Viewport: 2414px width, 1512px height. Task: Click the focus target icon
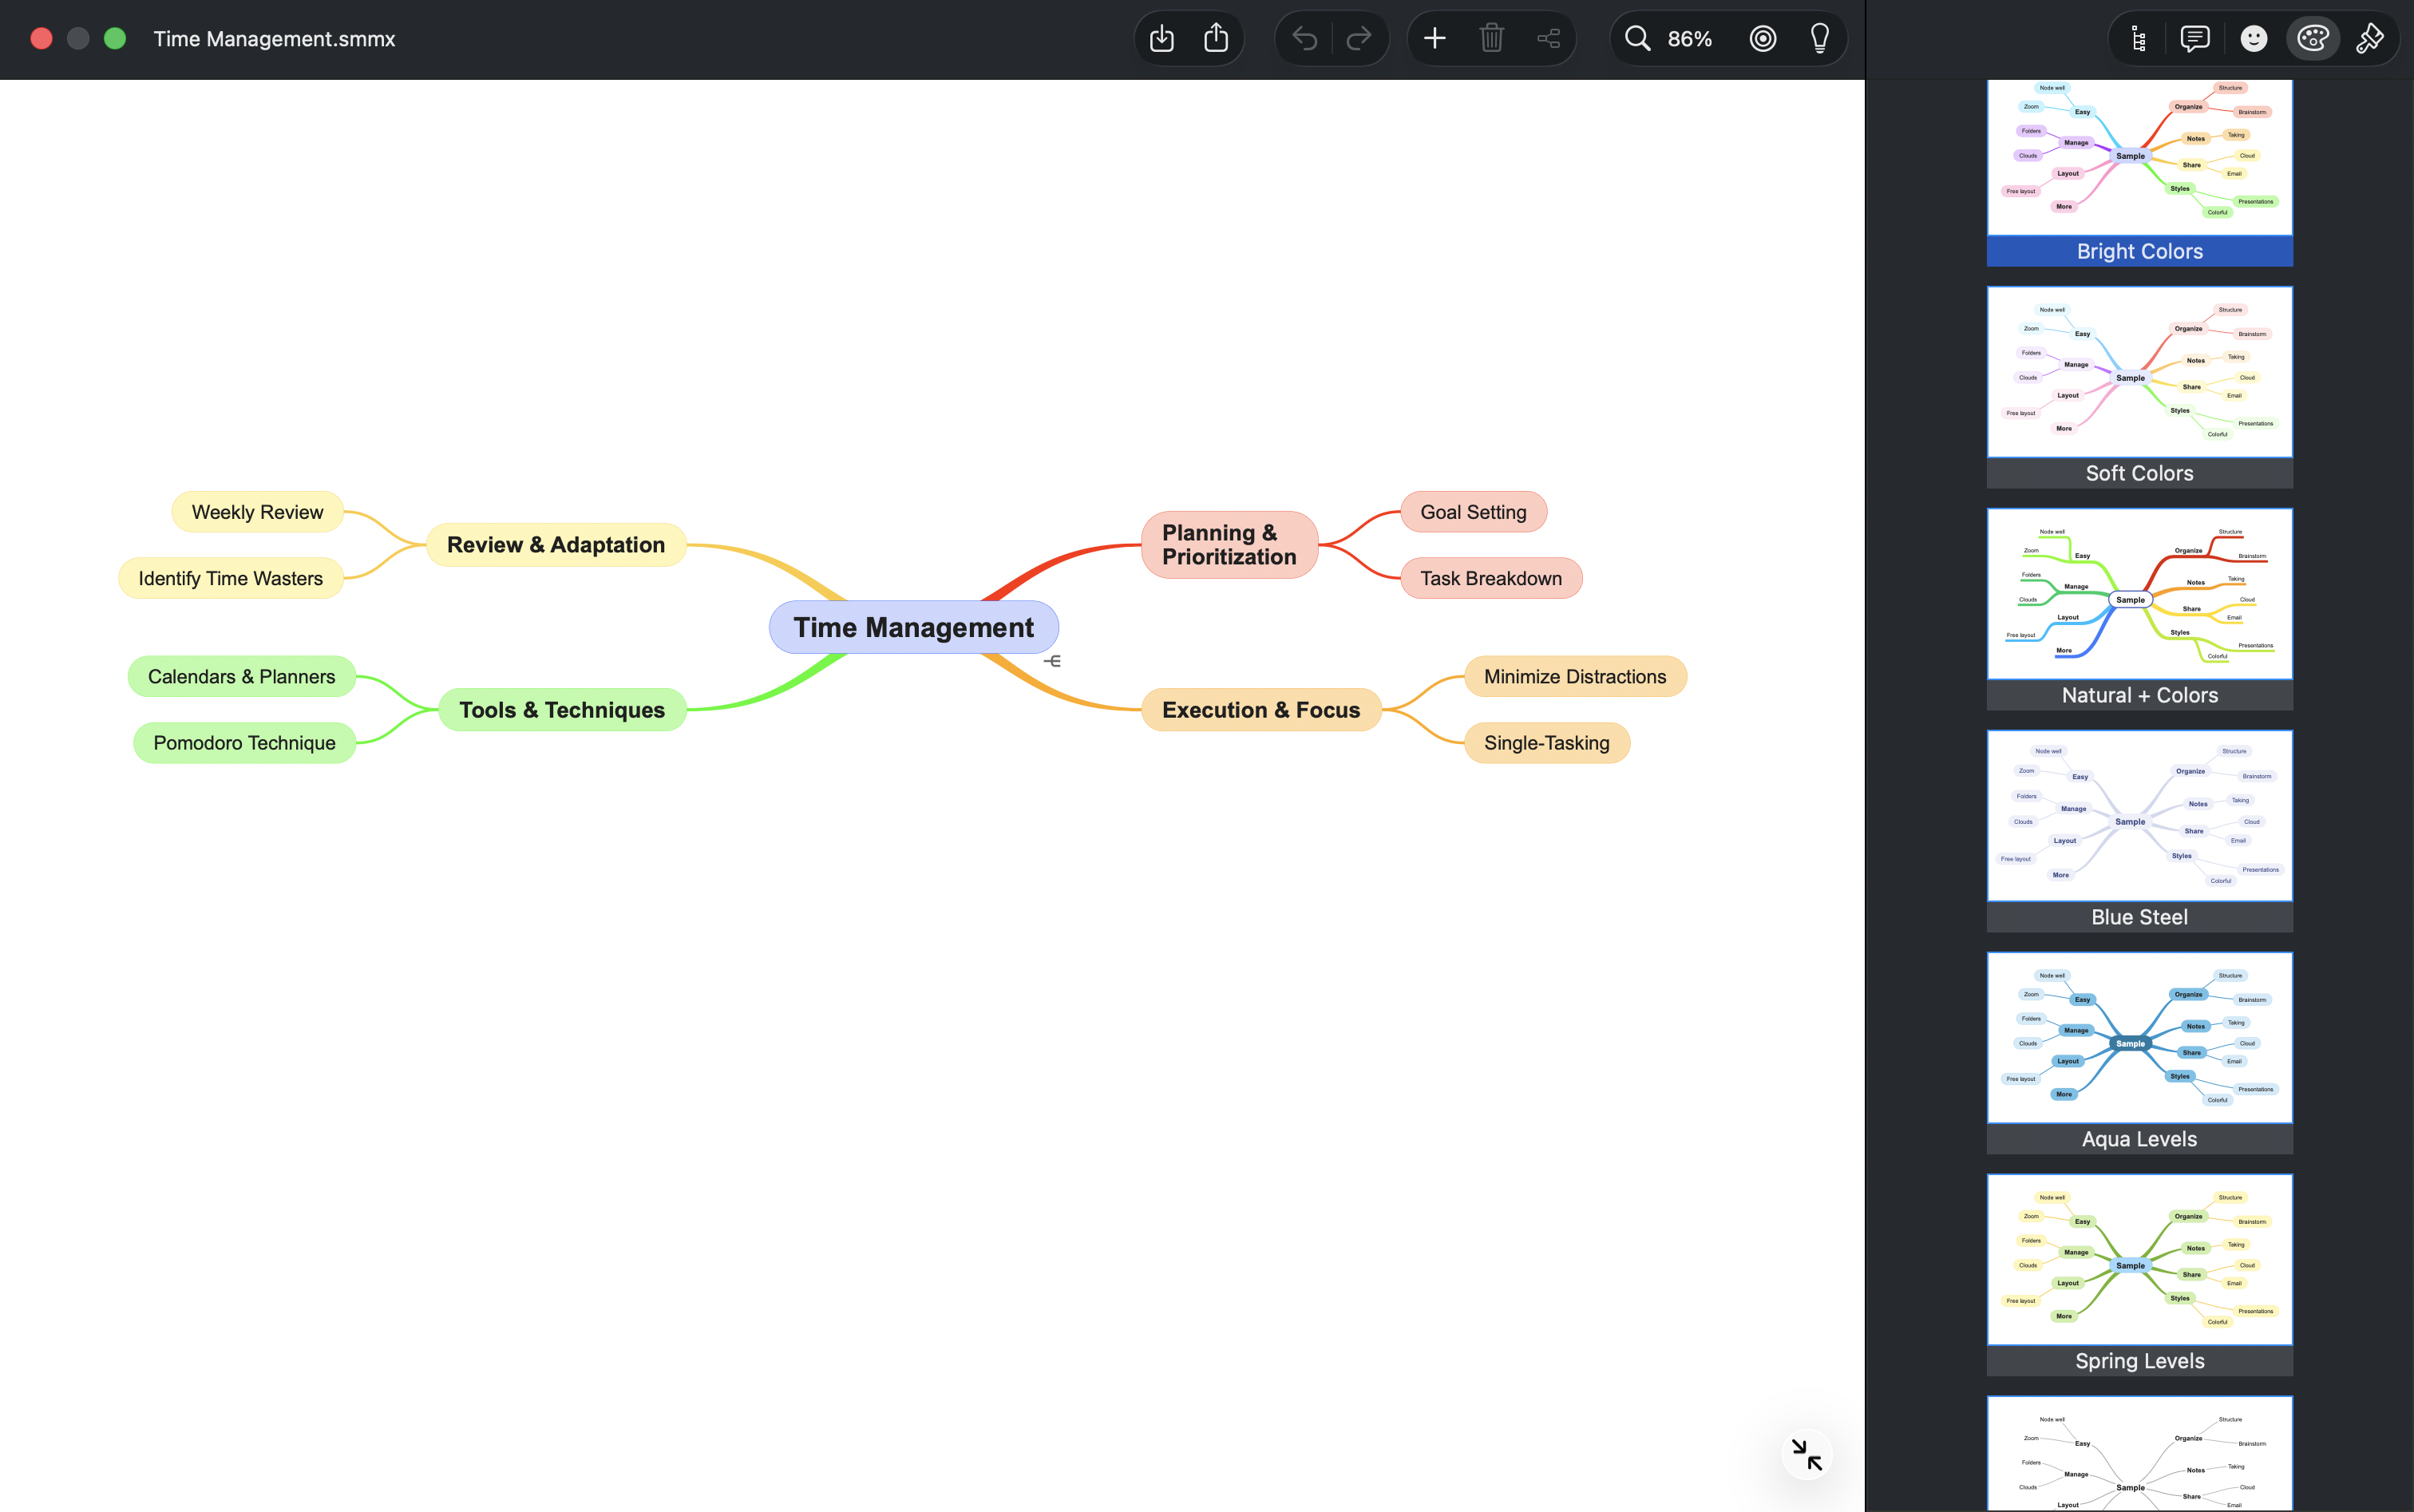1763,38
